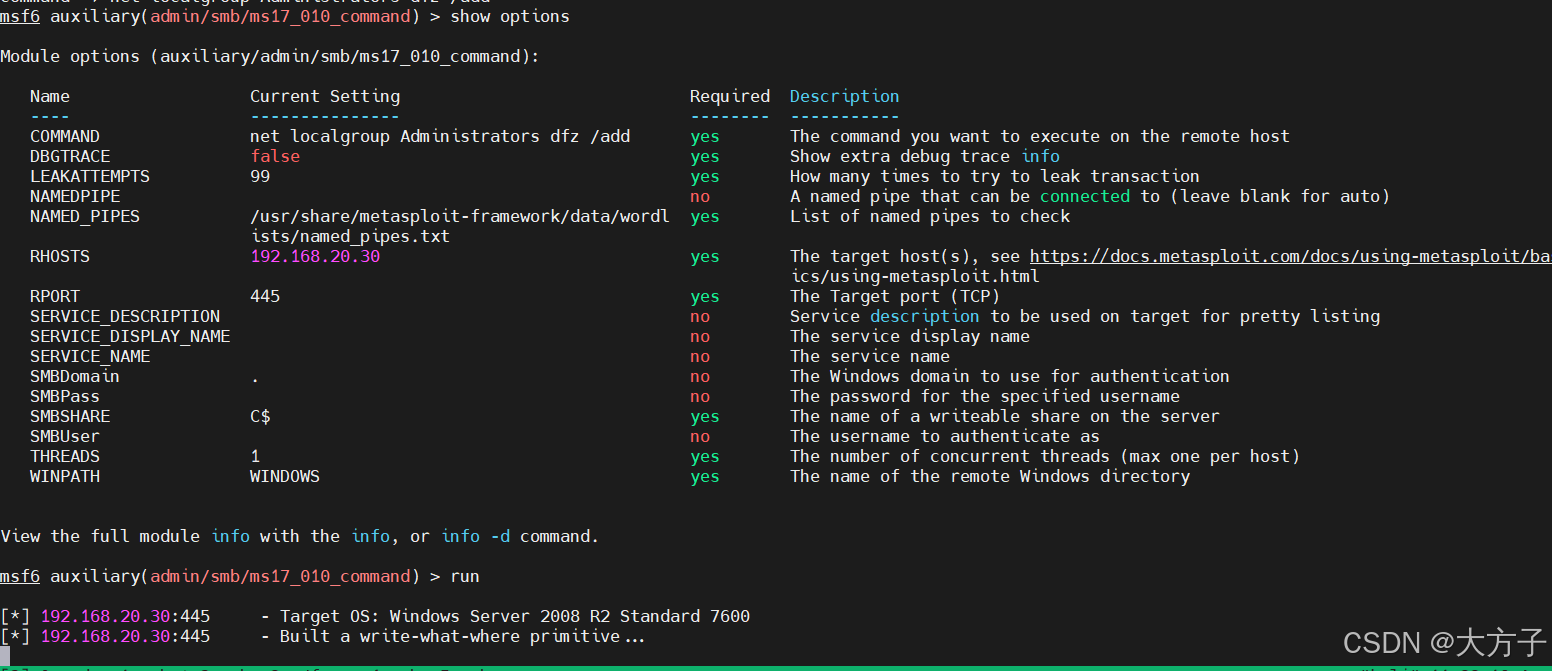Click the SERVICE_DISPLAY_NAME option name
Screen dimensions: 1552x671
(x=130, y=337)
